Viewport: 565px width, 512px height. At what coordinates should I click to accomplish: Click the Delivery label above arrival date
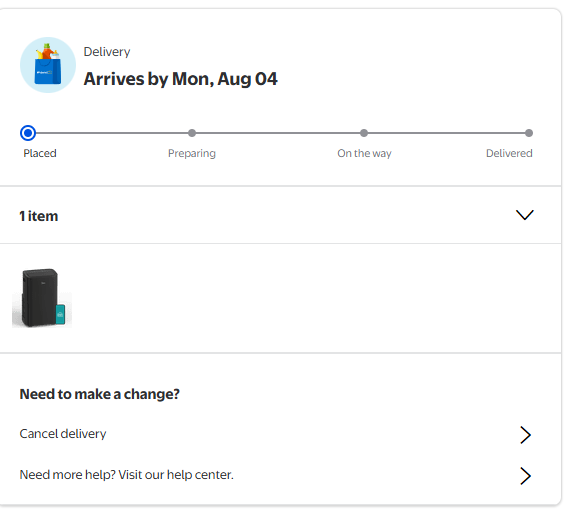[x=107, y=52]
